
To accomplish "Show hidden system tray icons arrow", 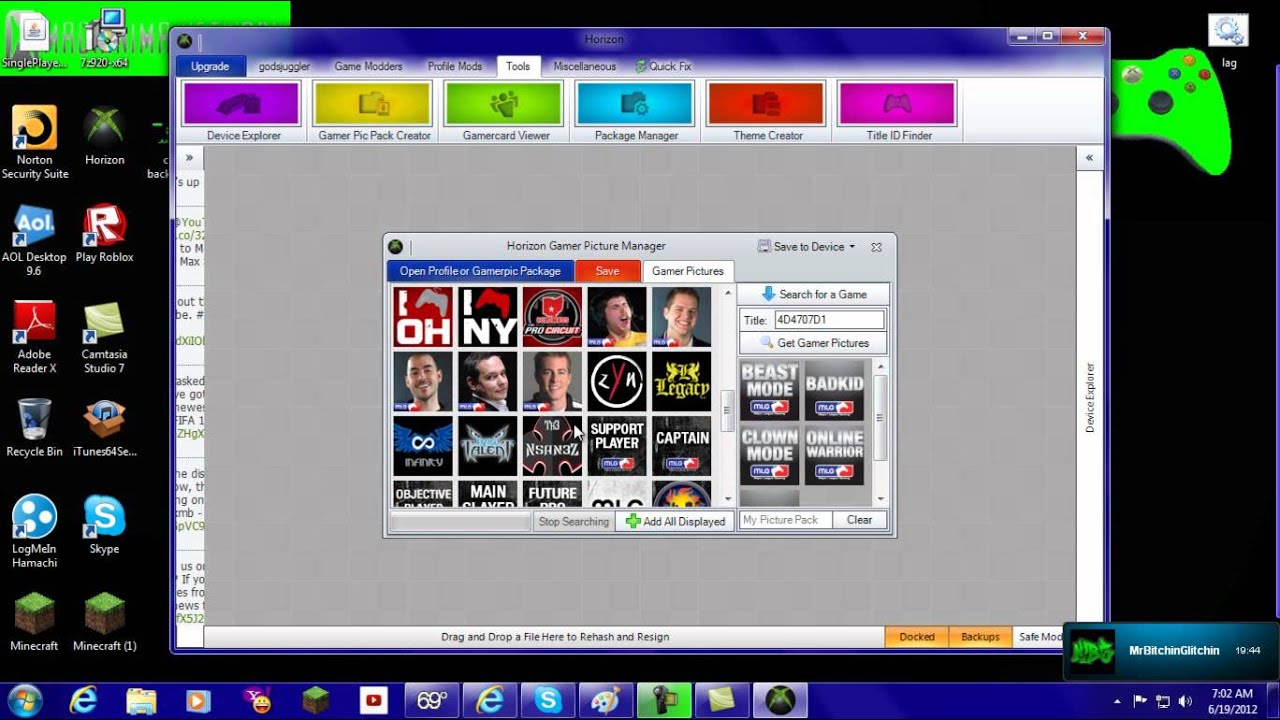I will coord(1117,701).
